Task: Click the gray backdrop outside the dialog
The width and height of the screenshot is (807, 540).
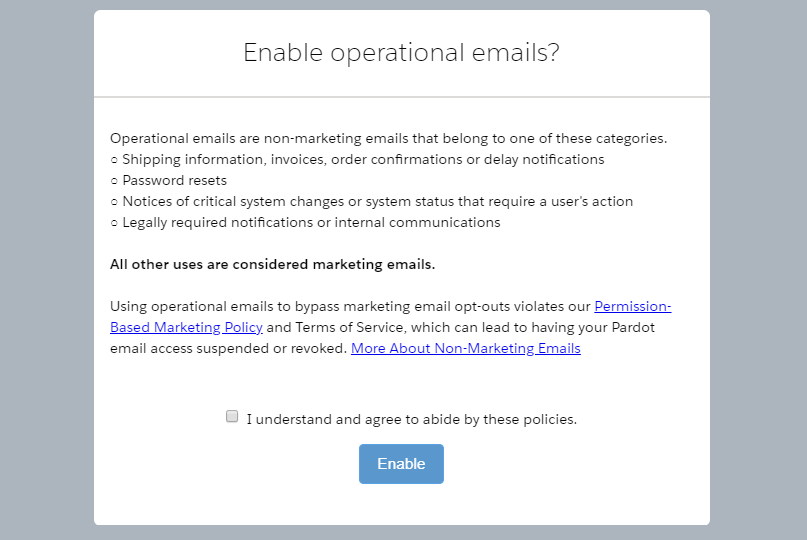Action: pos(45,270)
